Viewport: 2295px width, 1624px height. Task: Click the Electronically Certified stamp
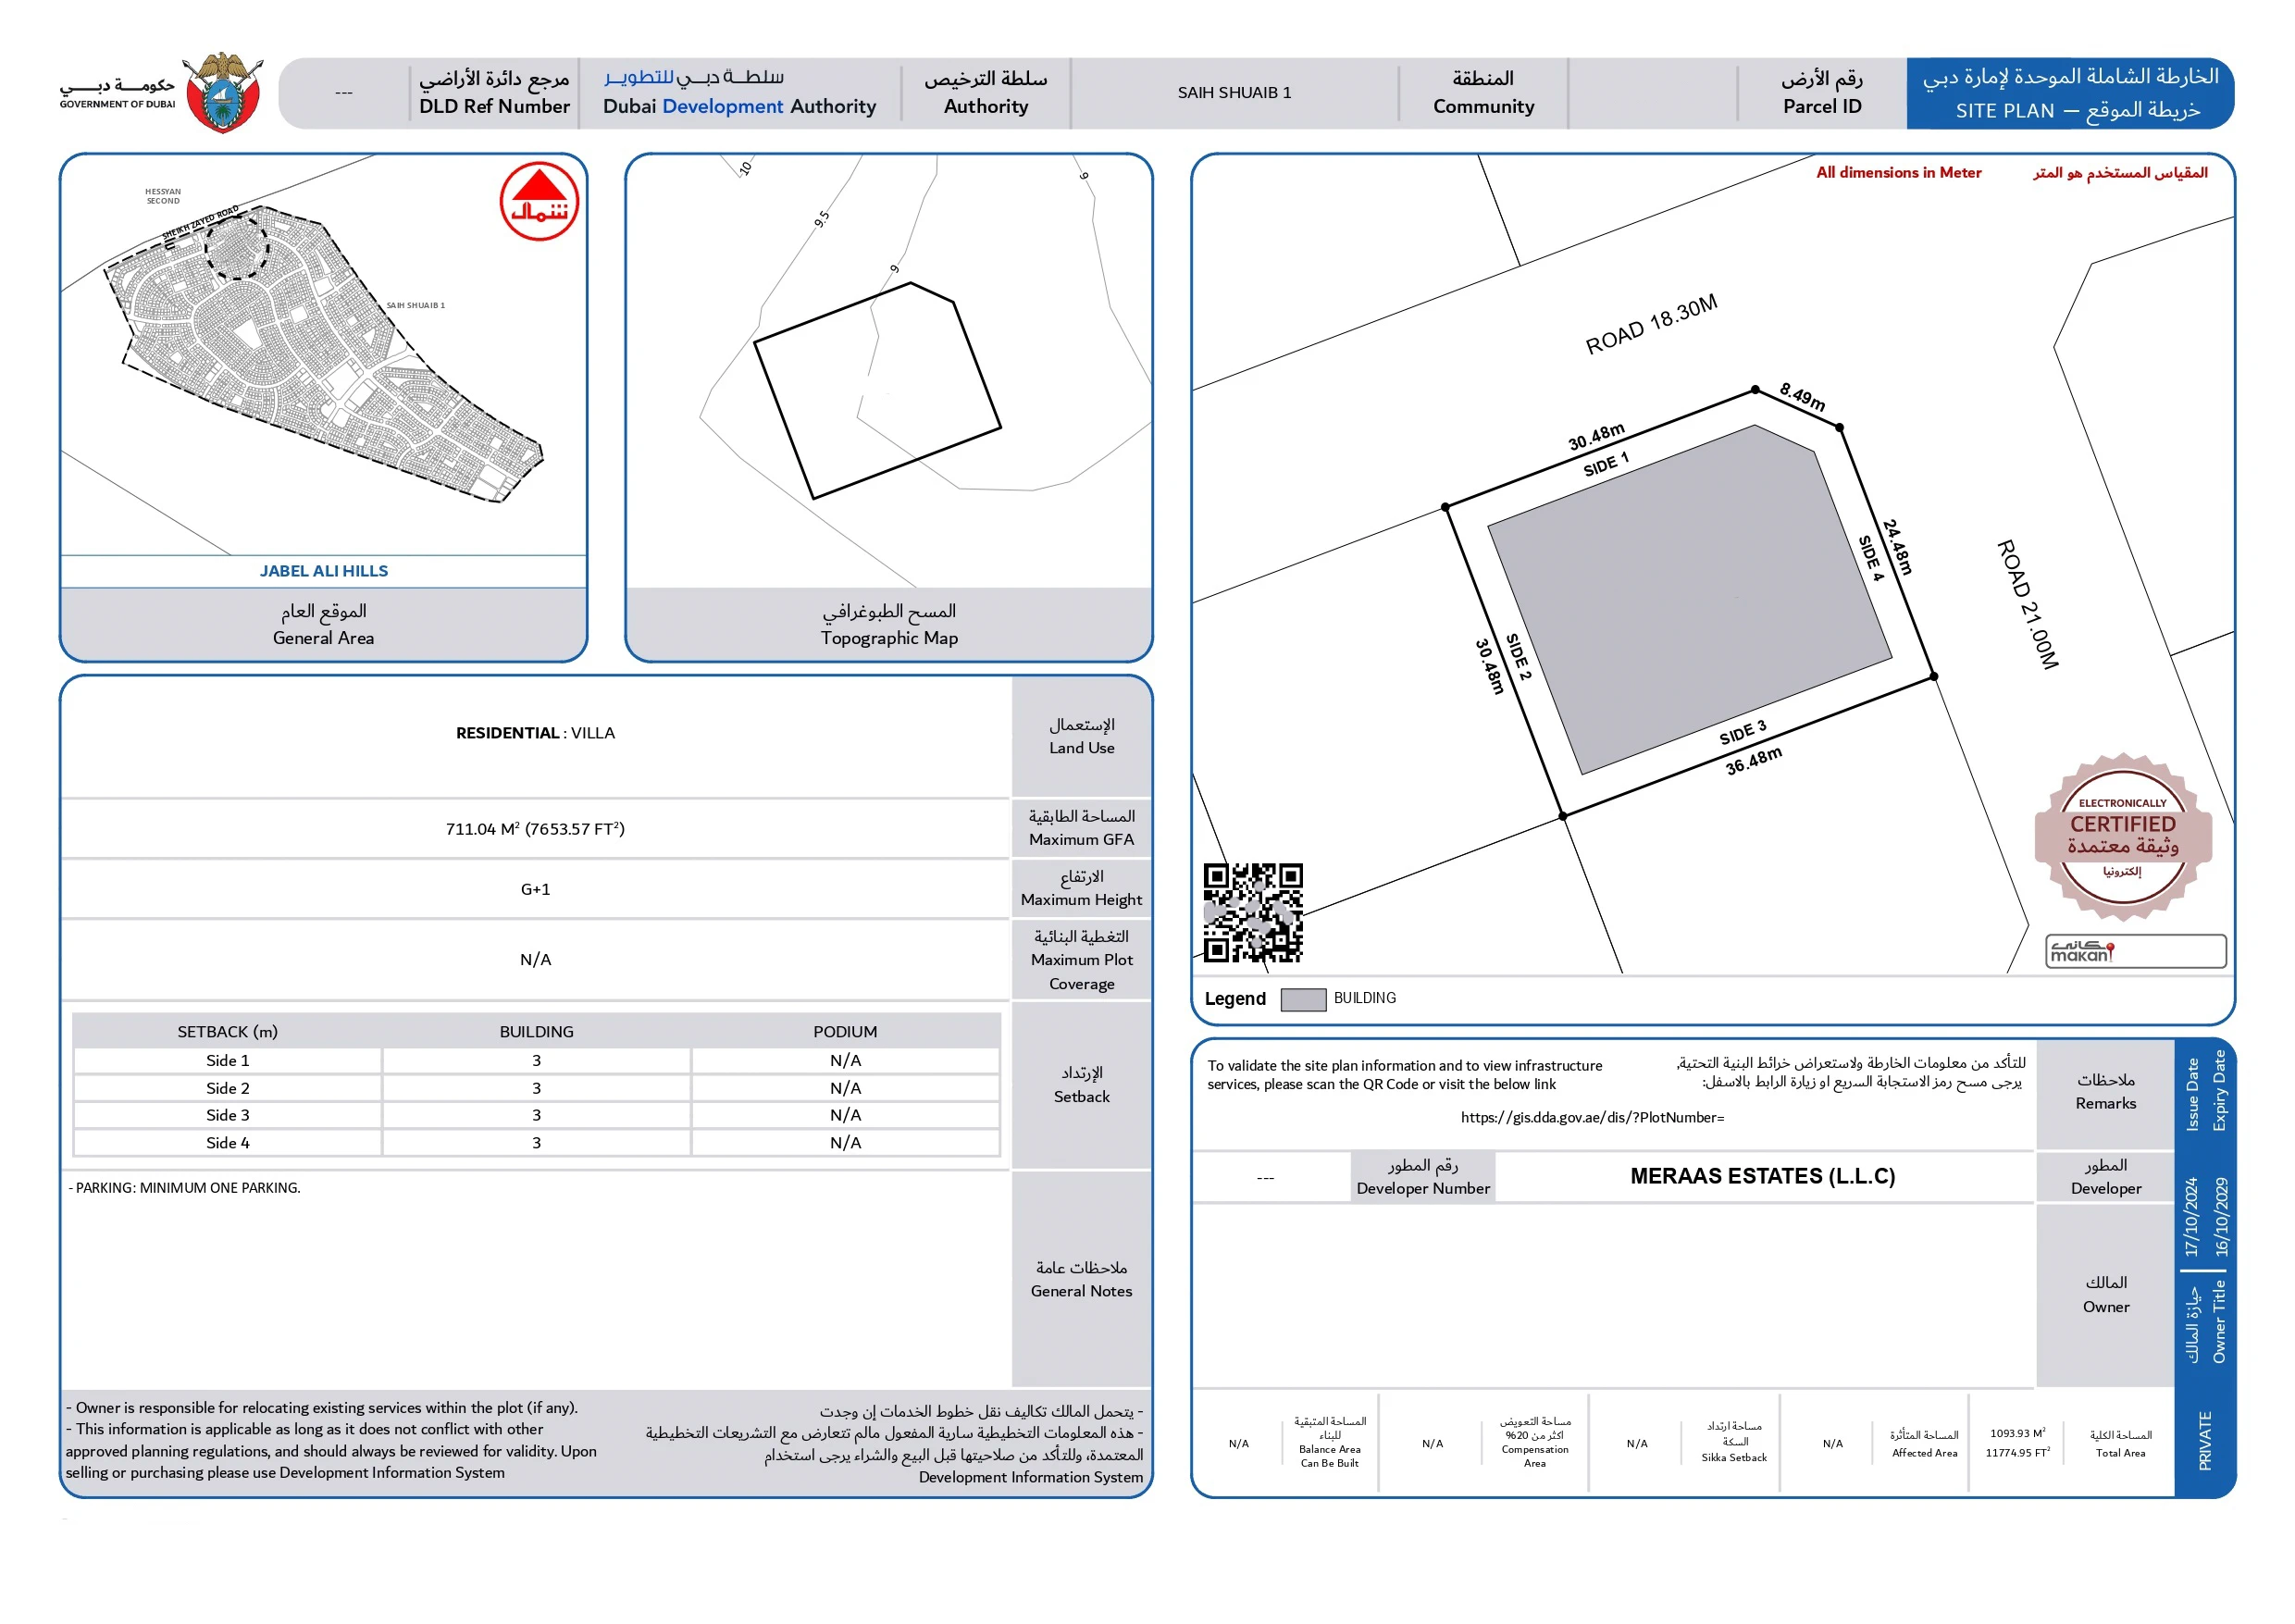click(x=2122, y=837)
